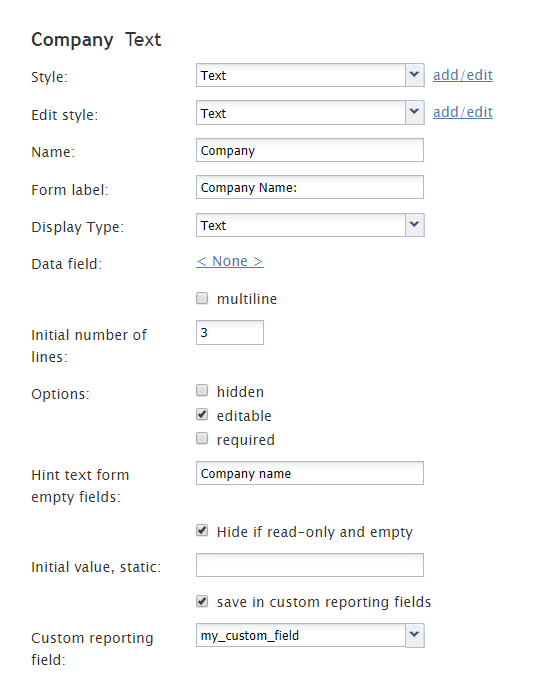The width and height of the screenshot is (536, 678).
Task: Focus the Hint text input field
Action: click(x=310, y=473)
